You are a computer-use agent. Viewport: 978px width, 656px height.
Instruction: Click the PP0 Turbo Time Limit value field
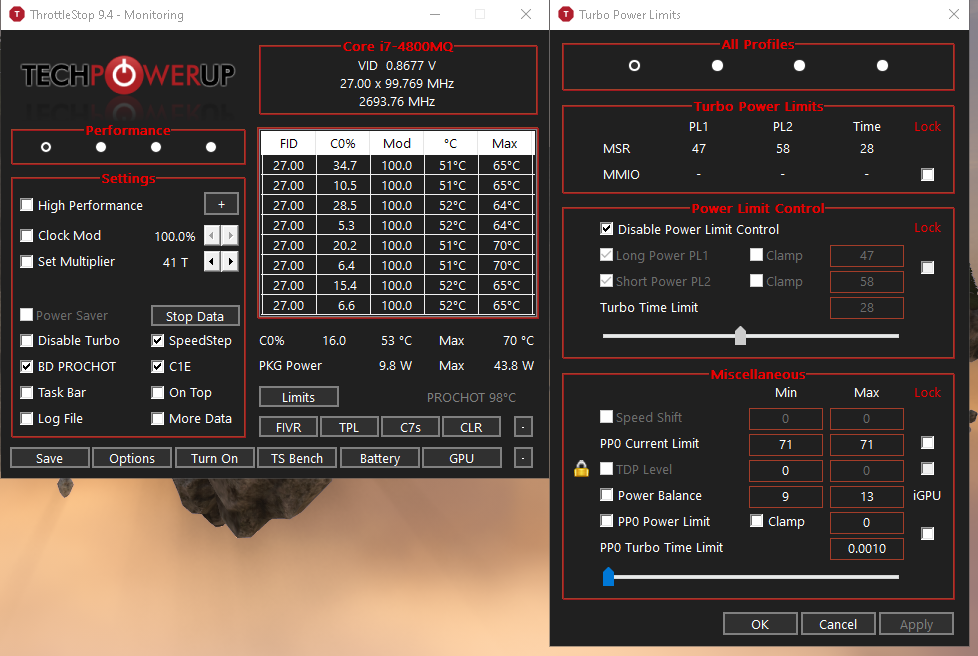pos(867,549)
